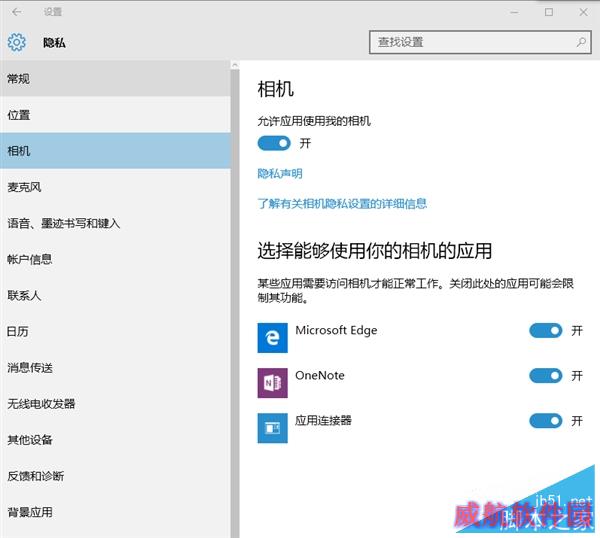Open the 帐户信息 section
The width and height of the screenshot is (600, 538).
[x=115, y=259]
